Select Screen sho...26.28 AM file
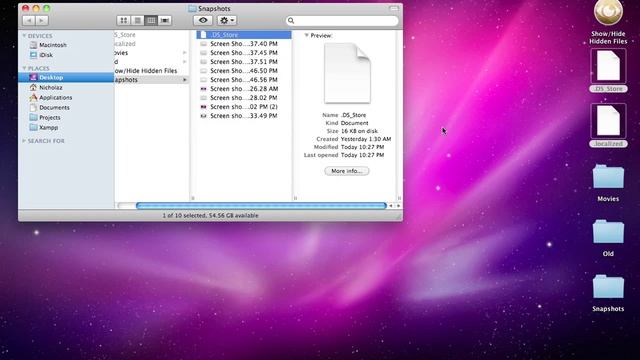Viewport: 640px width, 360px height. [244, 89]
